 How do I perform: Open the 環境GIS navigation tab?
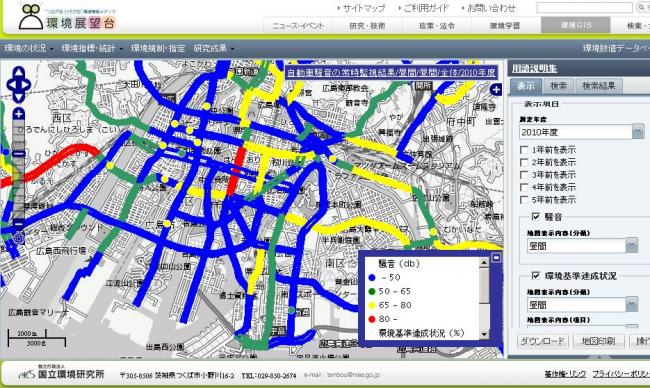point(576,25)
